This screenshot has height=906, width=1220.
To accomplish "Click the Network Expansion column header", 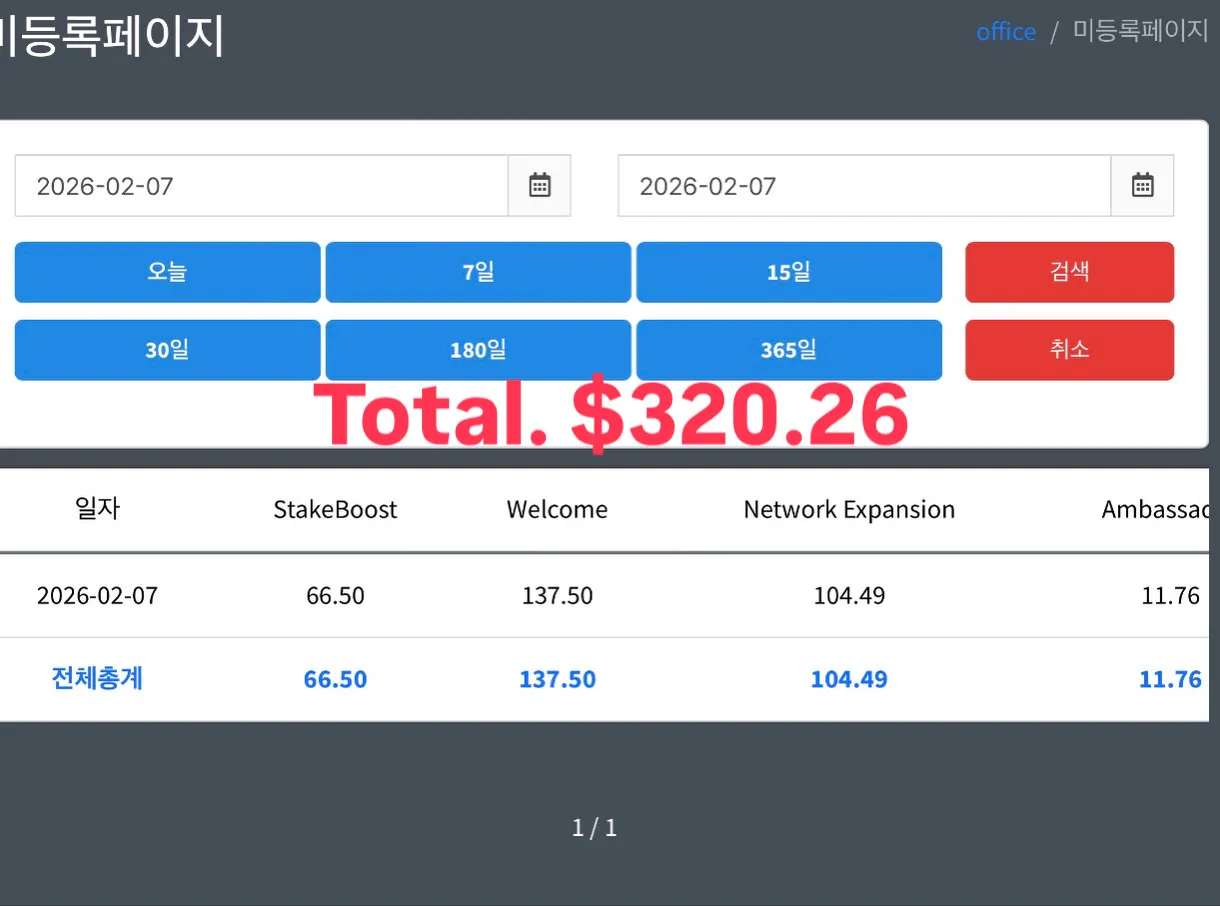I will point(849,510).
